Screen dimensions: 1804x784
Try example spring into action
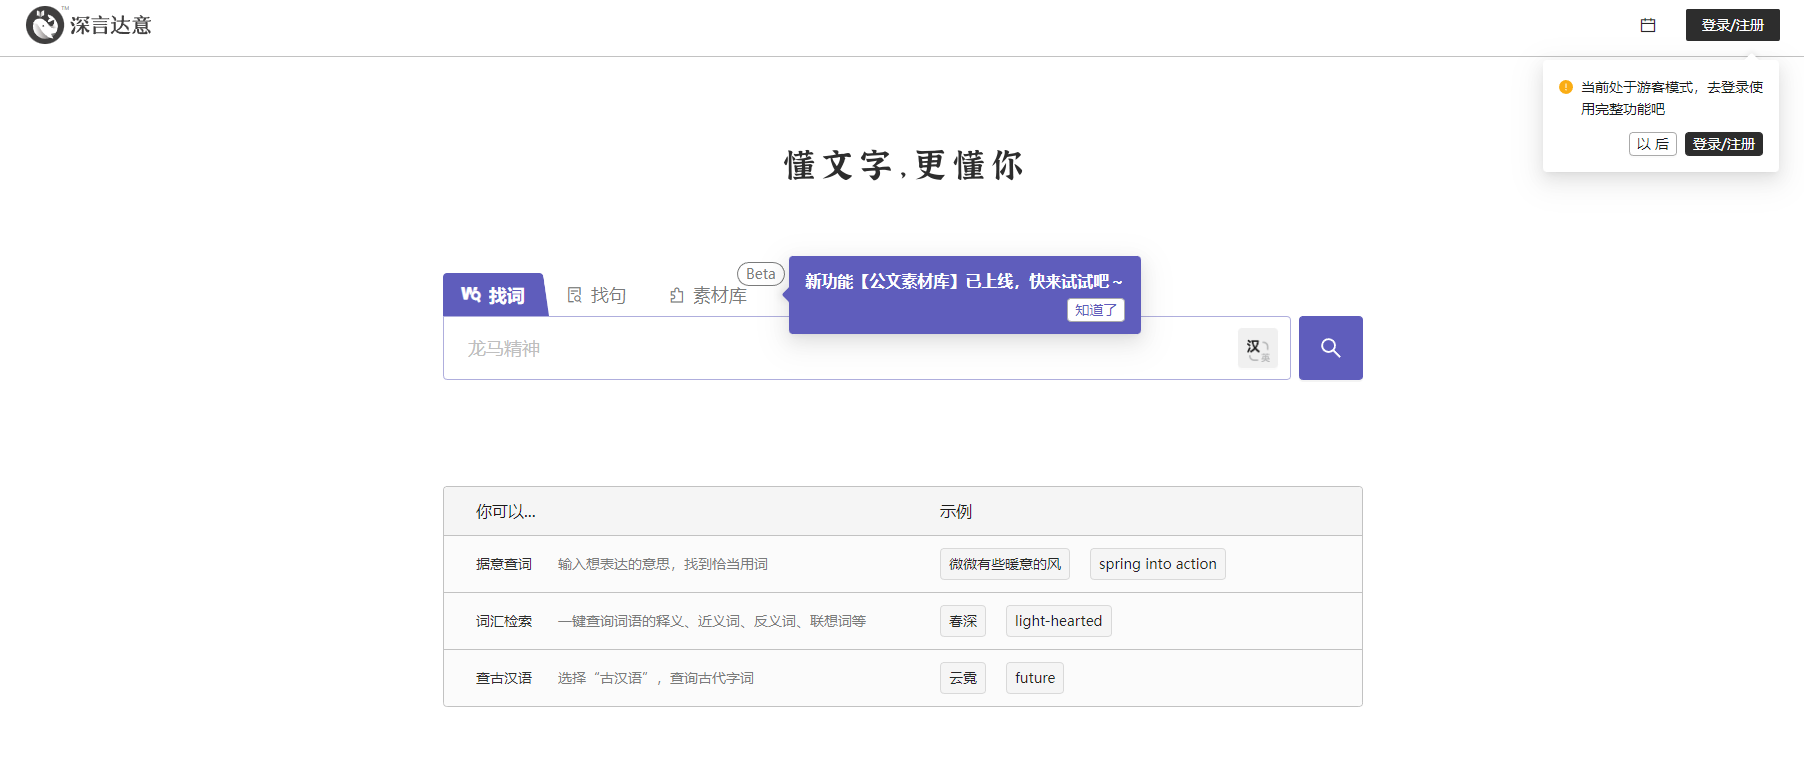(1158, 564)
